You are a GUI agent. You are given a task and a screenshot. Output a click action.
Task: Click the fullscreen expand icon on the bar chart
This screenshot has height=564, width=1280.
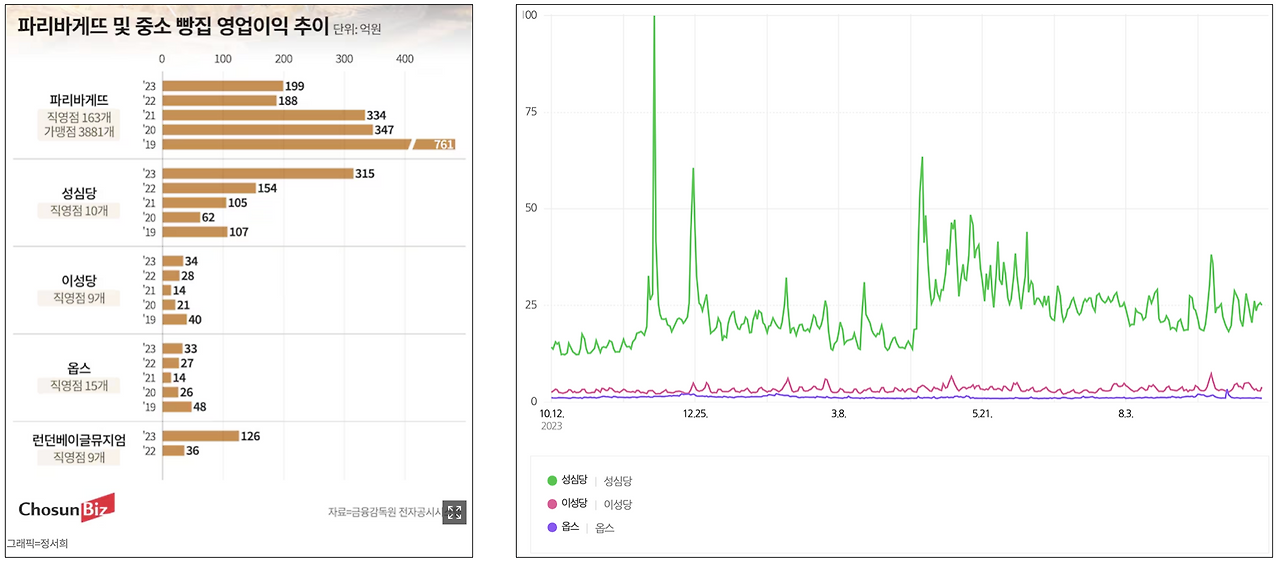tap(454, 513)
